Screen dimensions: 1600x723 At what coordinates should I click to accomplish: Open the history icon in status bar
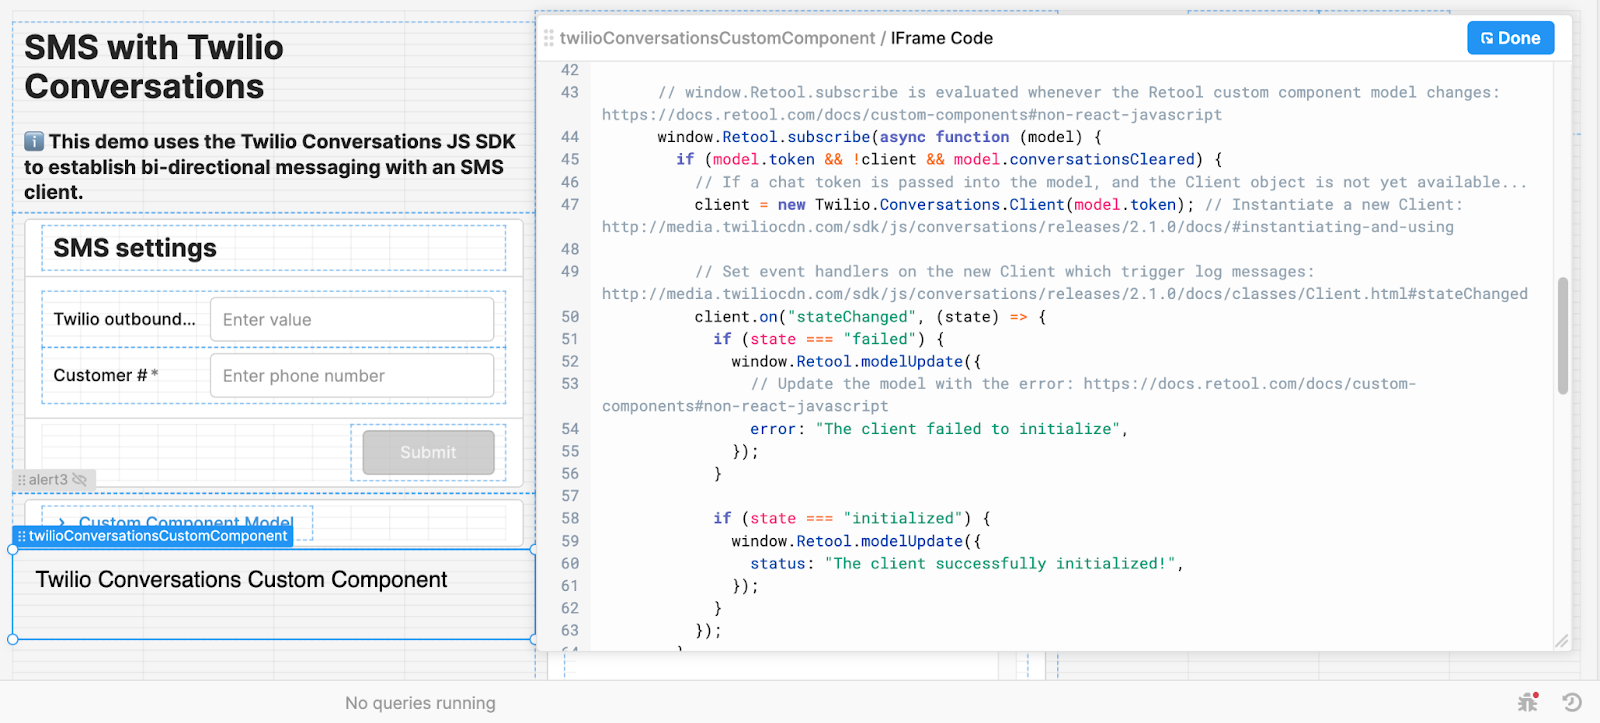(x=1572, y=702)
